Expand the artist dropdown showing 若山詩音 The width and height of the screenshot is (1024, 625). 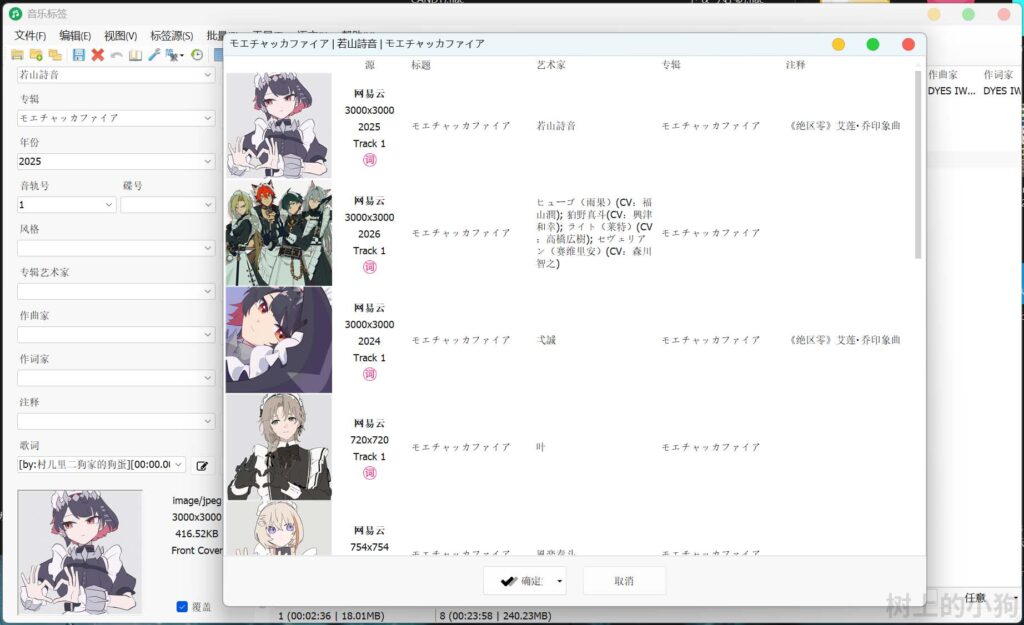click(x=207, y=75)
